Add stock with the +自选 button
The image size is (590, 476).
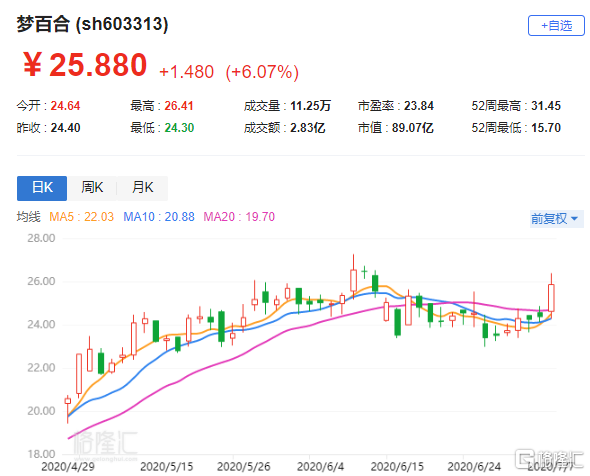(x=556, y=26)
